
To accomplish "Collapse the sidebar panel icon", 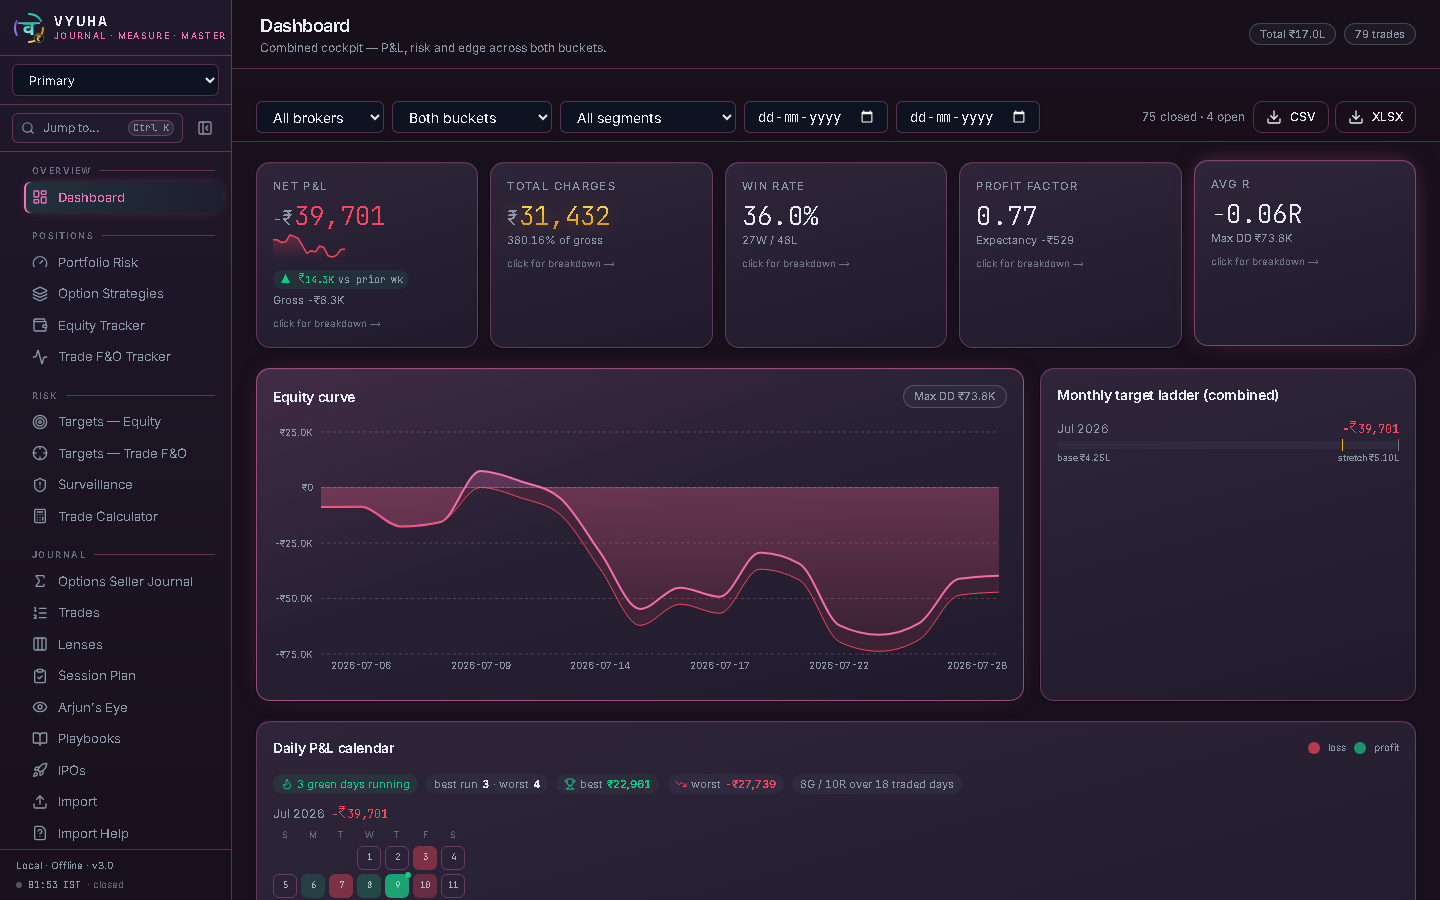I will tap(205, 128).
